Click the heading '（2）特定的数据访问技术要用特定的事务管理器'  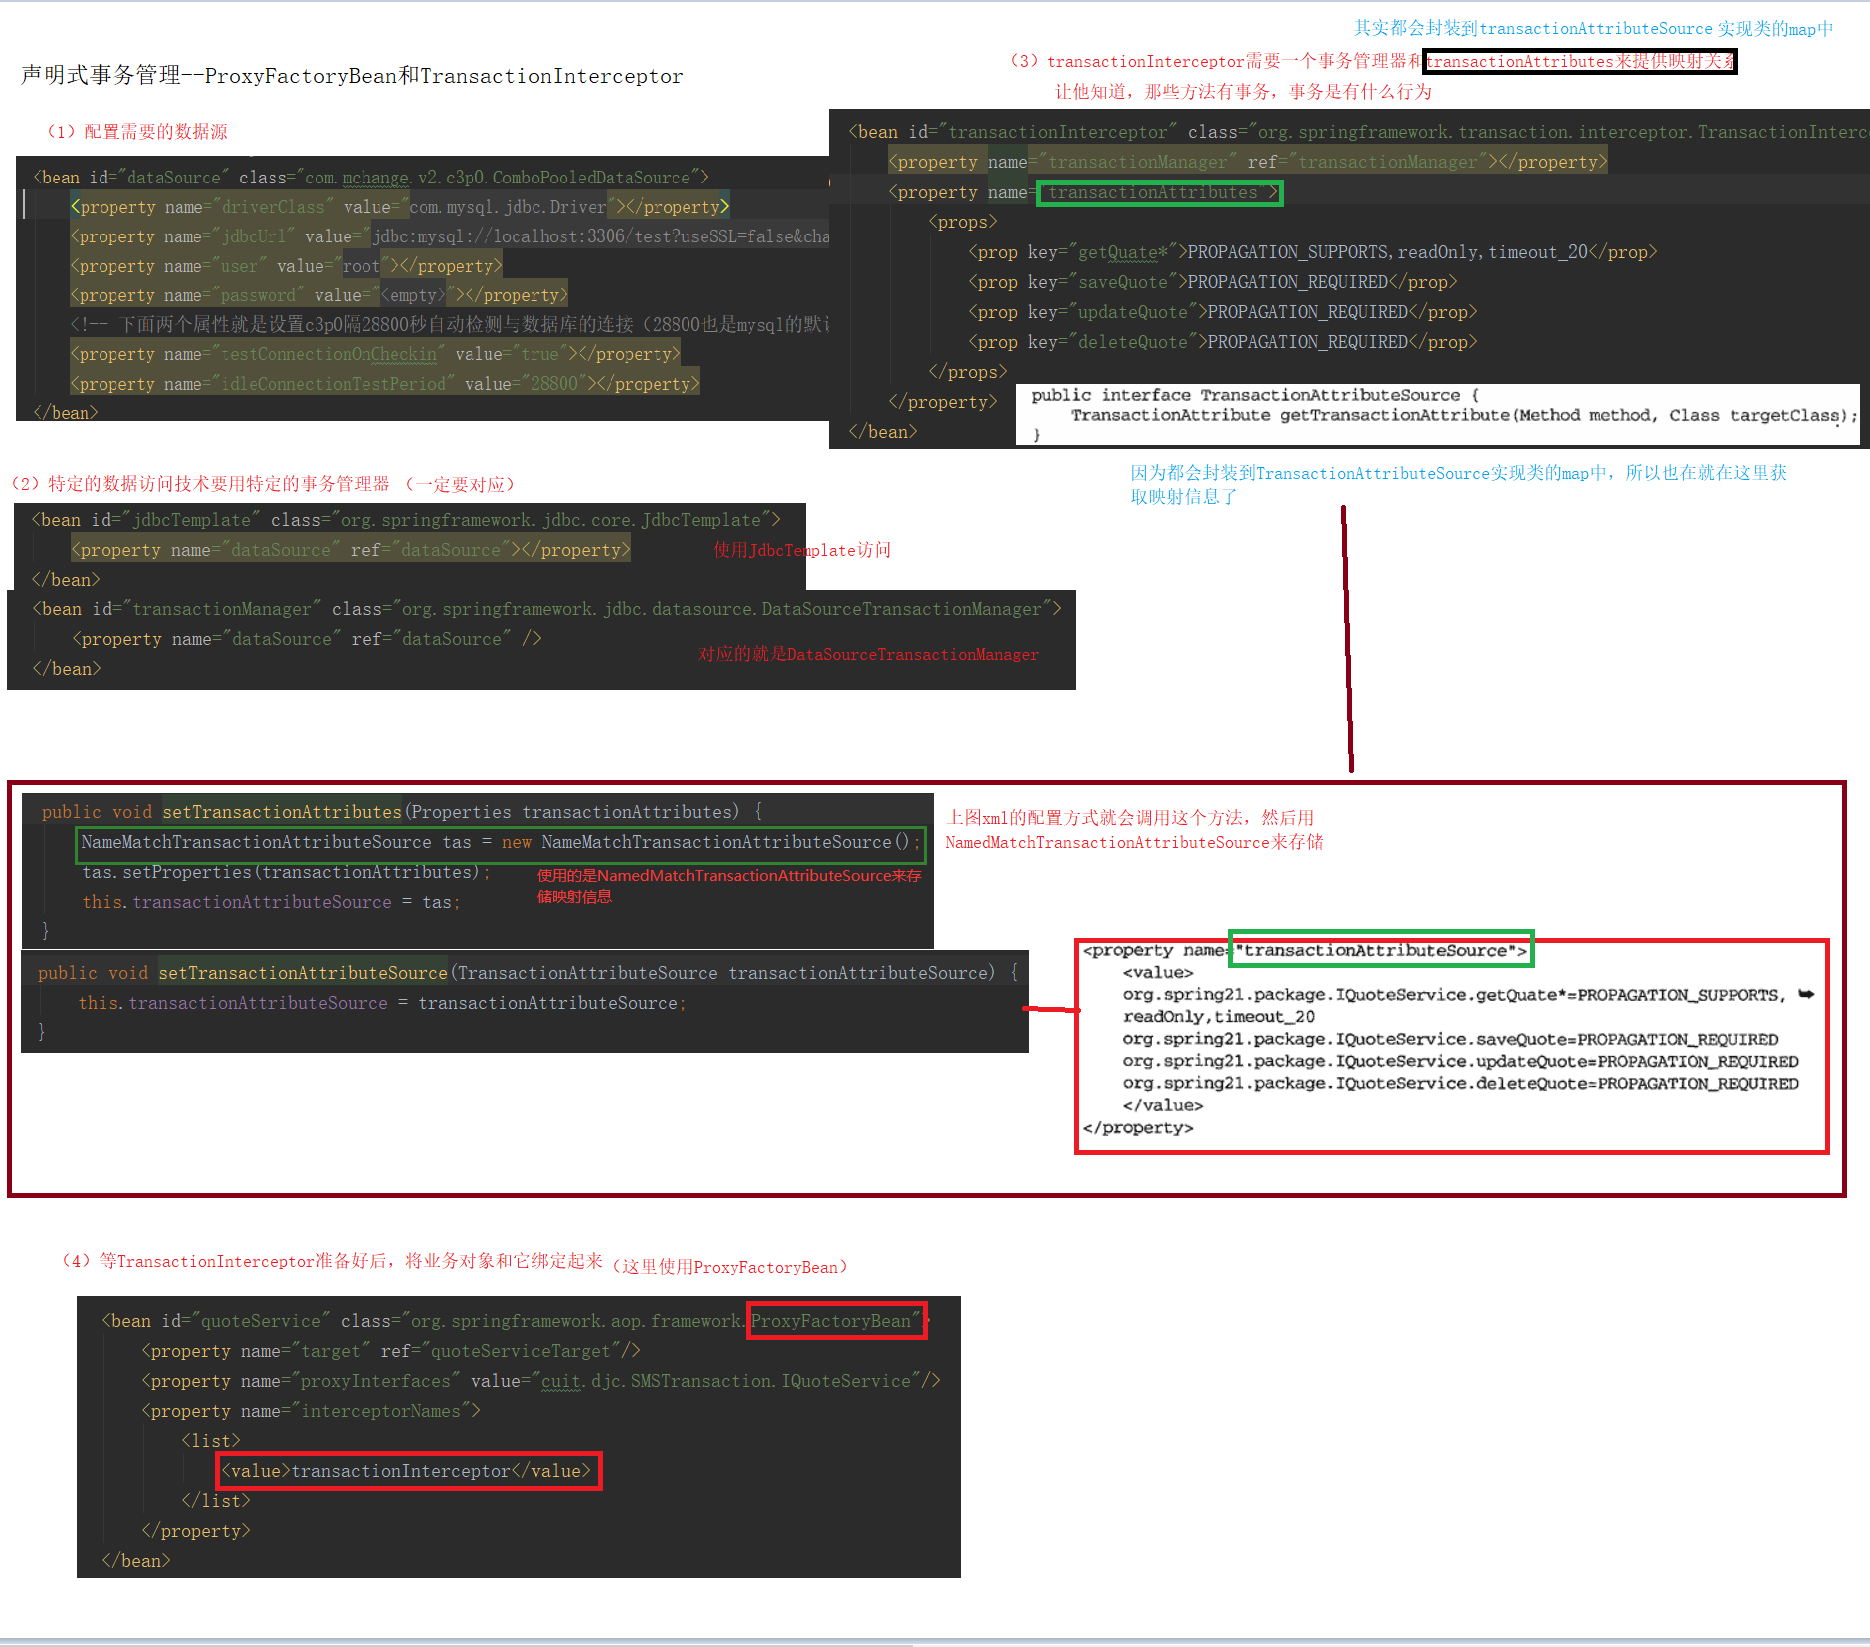click(199, 484)
